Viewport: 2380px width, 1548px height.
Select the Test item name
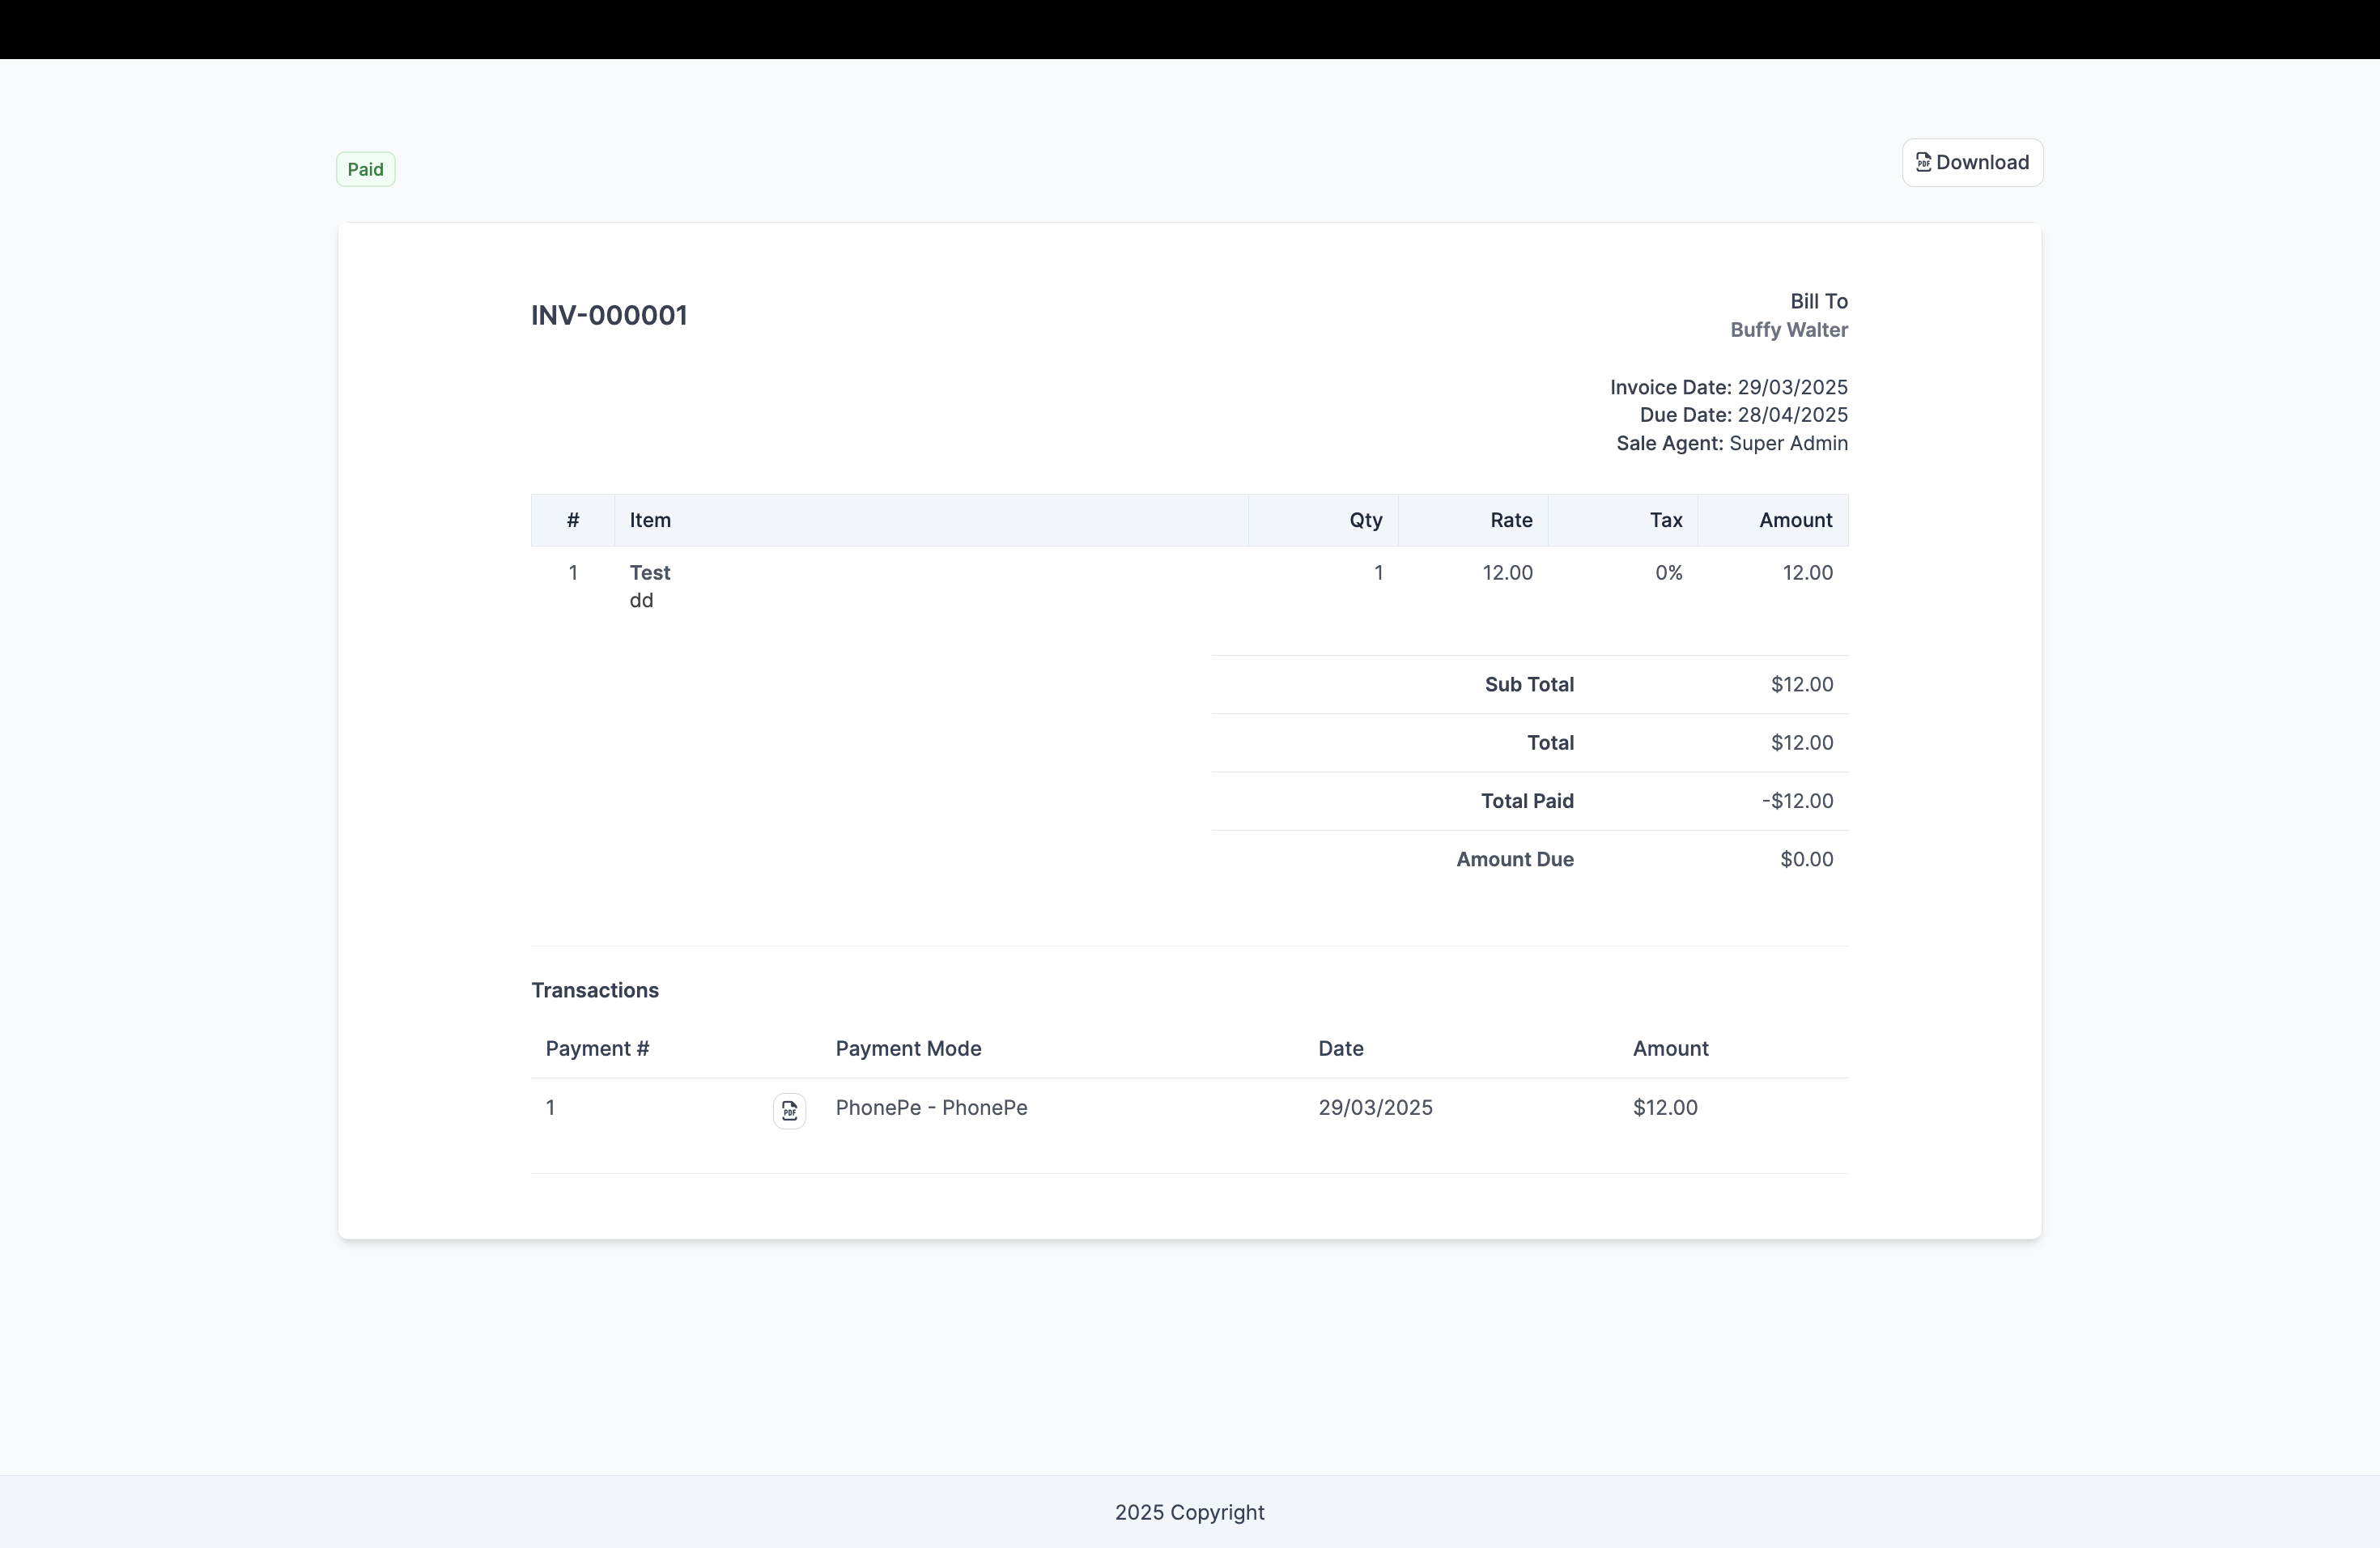pos(650,572)
